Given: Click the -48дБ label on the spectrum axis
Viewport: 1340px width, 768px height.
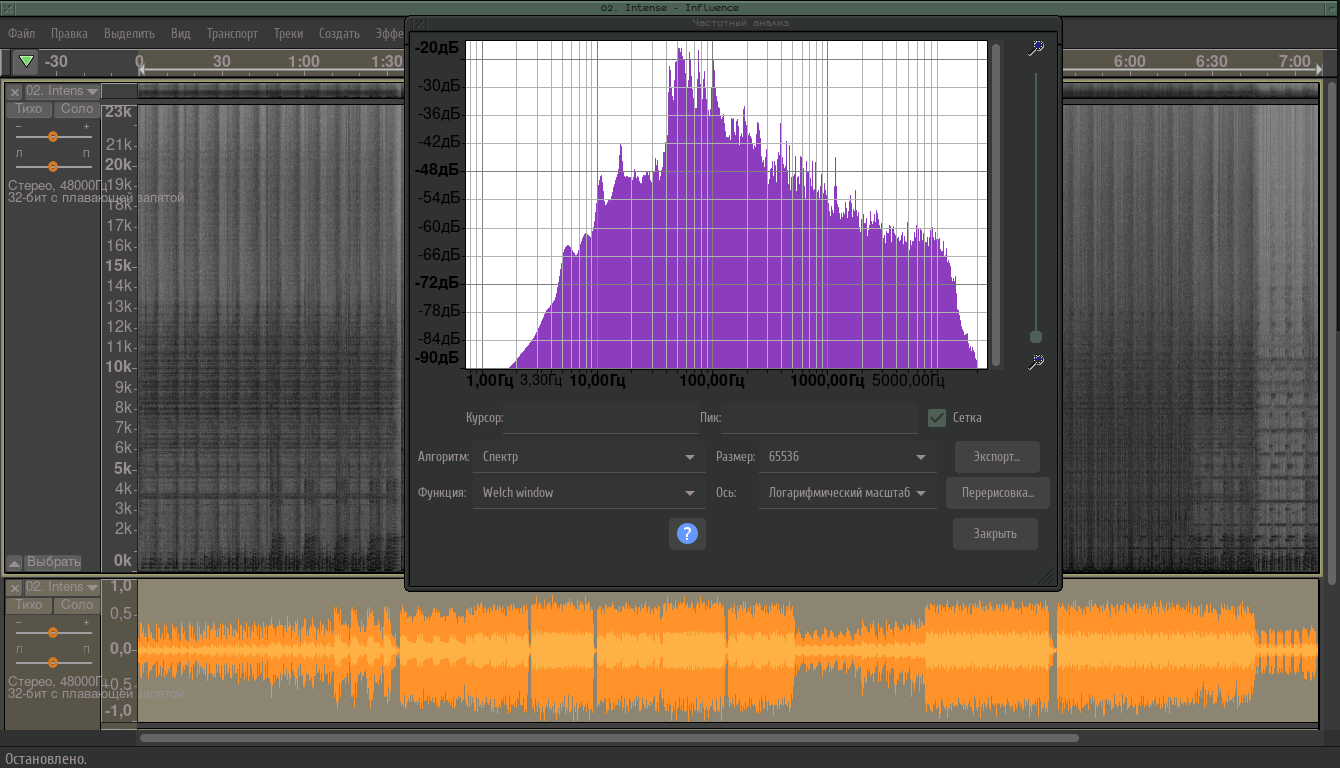Looking at the screenshot, I should [438, 169].
